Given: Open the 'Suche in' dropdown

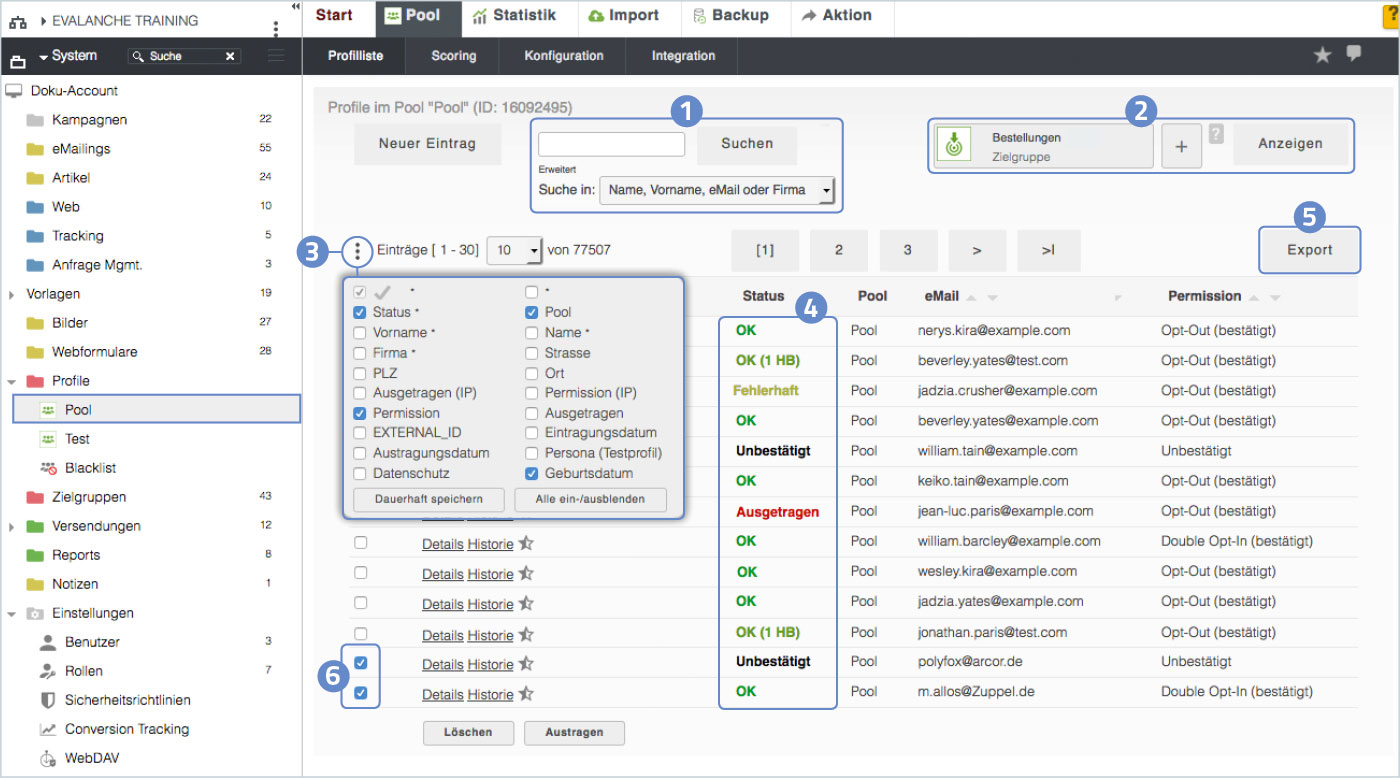Looking at the screenshot, I should tap(716, 190).
